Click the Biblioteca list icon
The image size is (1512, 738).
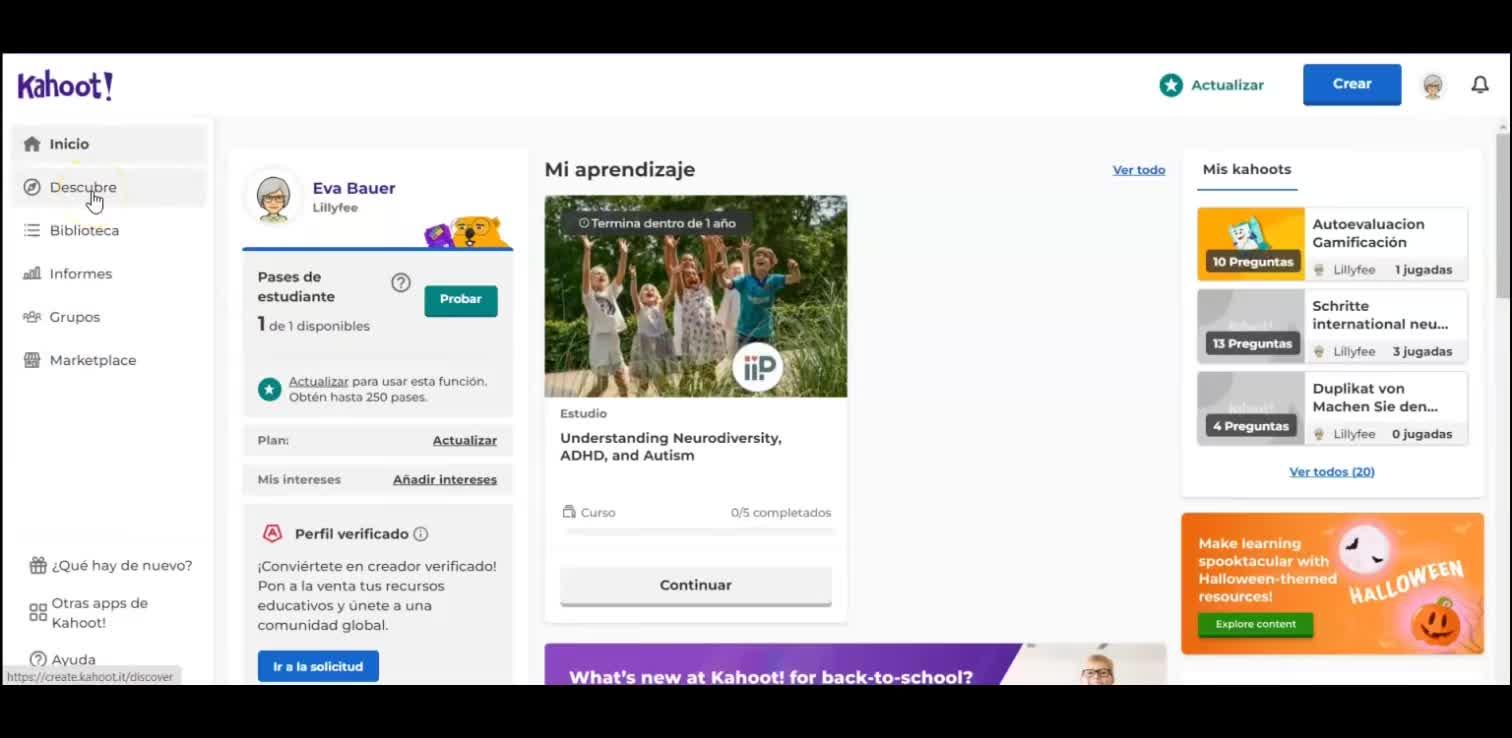pos(32,230)
